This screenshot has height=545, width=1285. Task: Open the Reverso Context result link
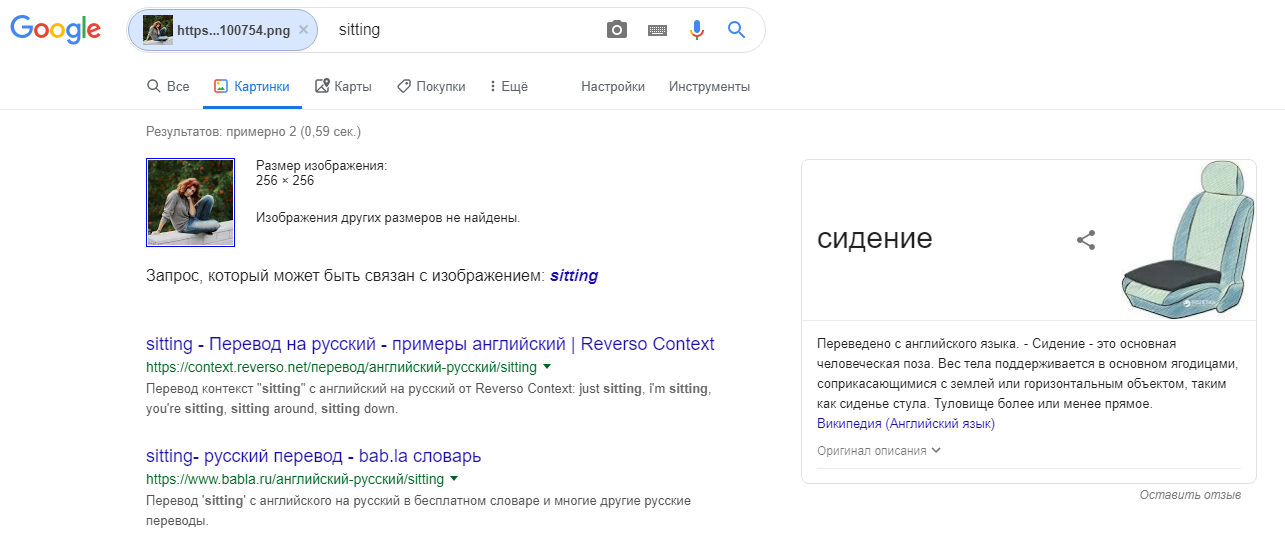430,344
